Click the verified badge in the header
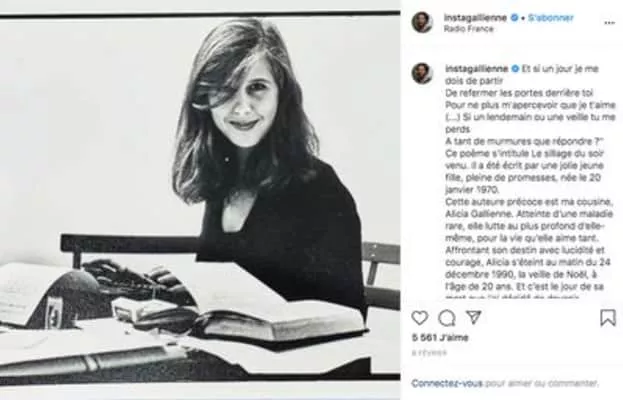This screenshot has height=400, width=623. [514, 17]
